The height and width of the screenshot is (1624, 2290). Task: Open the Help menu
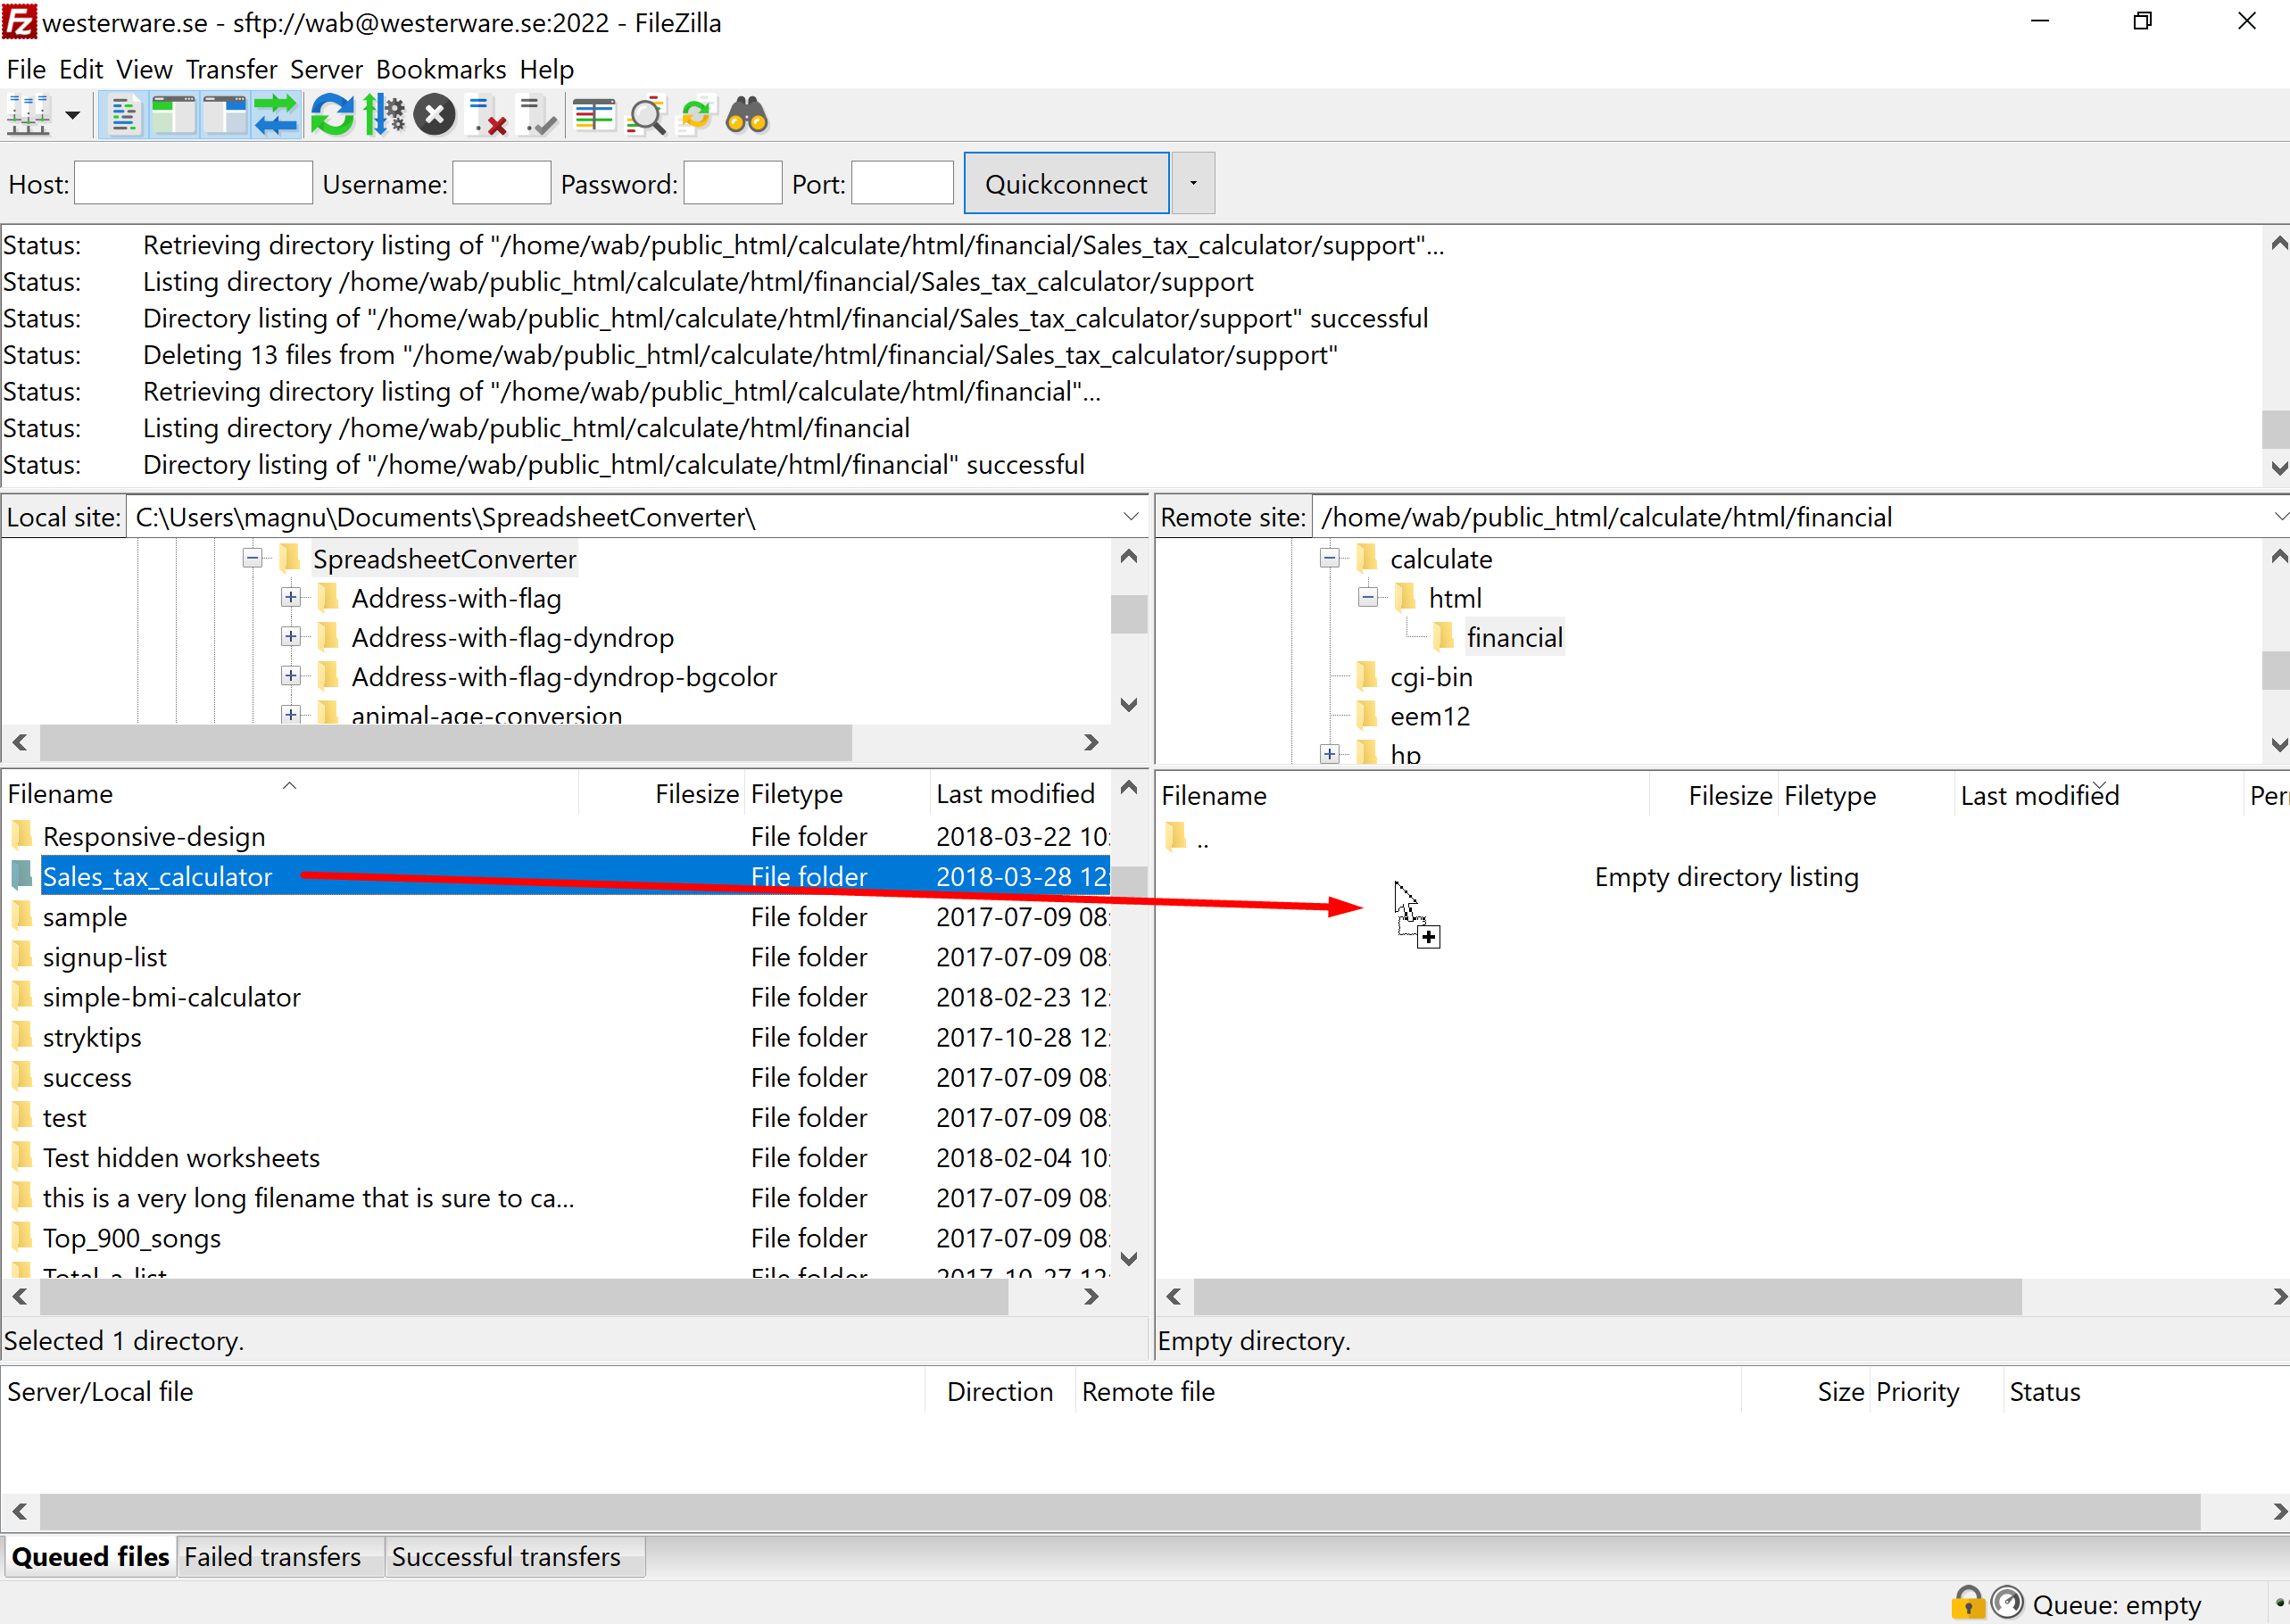(x=546, y=69)
